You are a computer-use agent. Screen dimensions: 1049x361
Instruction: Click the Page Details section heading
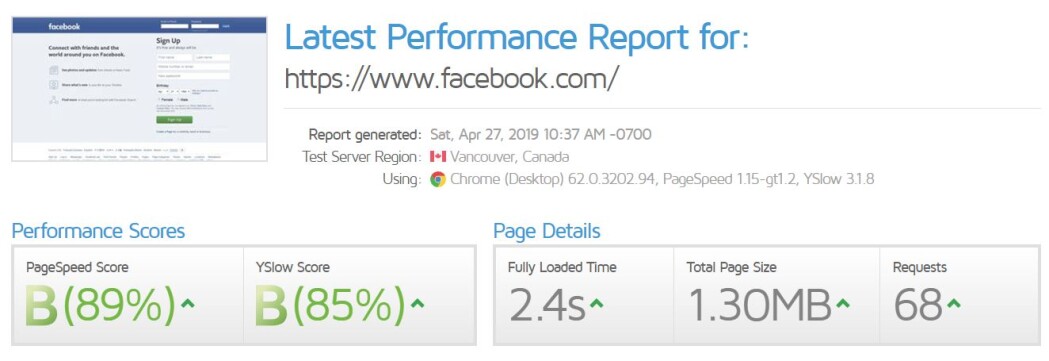tap(547, 231)
